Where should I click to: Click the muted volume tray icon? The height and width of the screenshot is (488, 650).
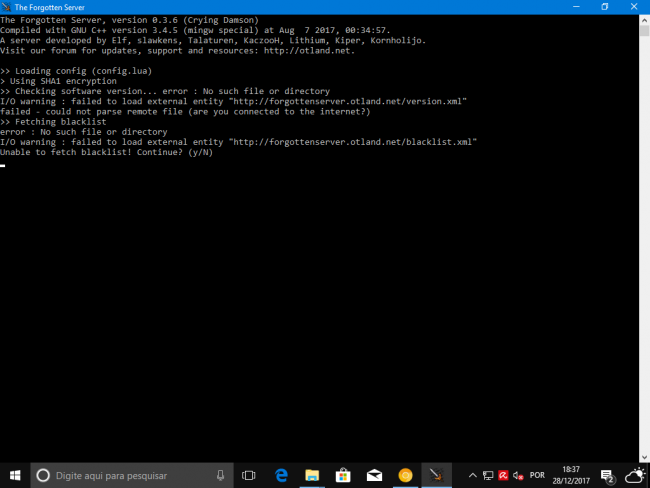pos(518,476)
